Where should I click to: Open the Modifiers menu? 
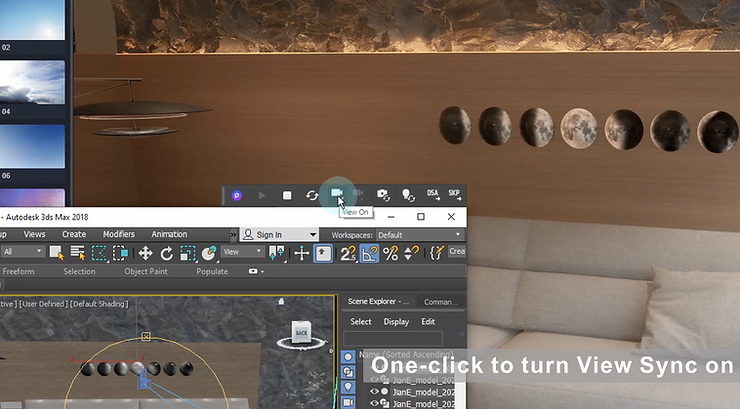[119, 234]
